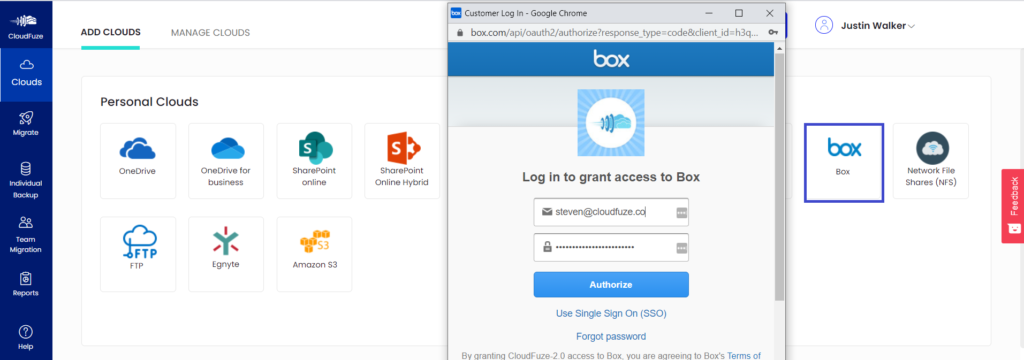Image resolution: width=1024 pixels, height=360 pixels.
Task: Select the FTP cloud tile
Action: (138, 254)
